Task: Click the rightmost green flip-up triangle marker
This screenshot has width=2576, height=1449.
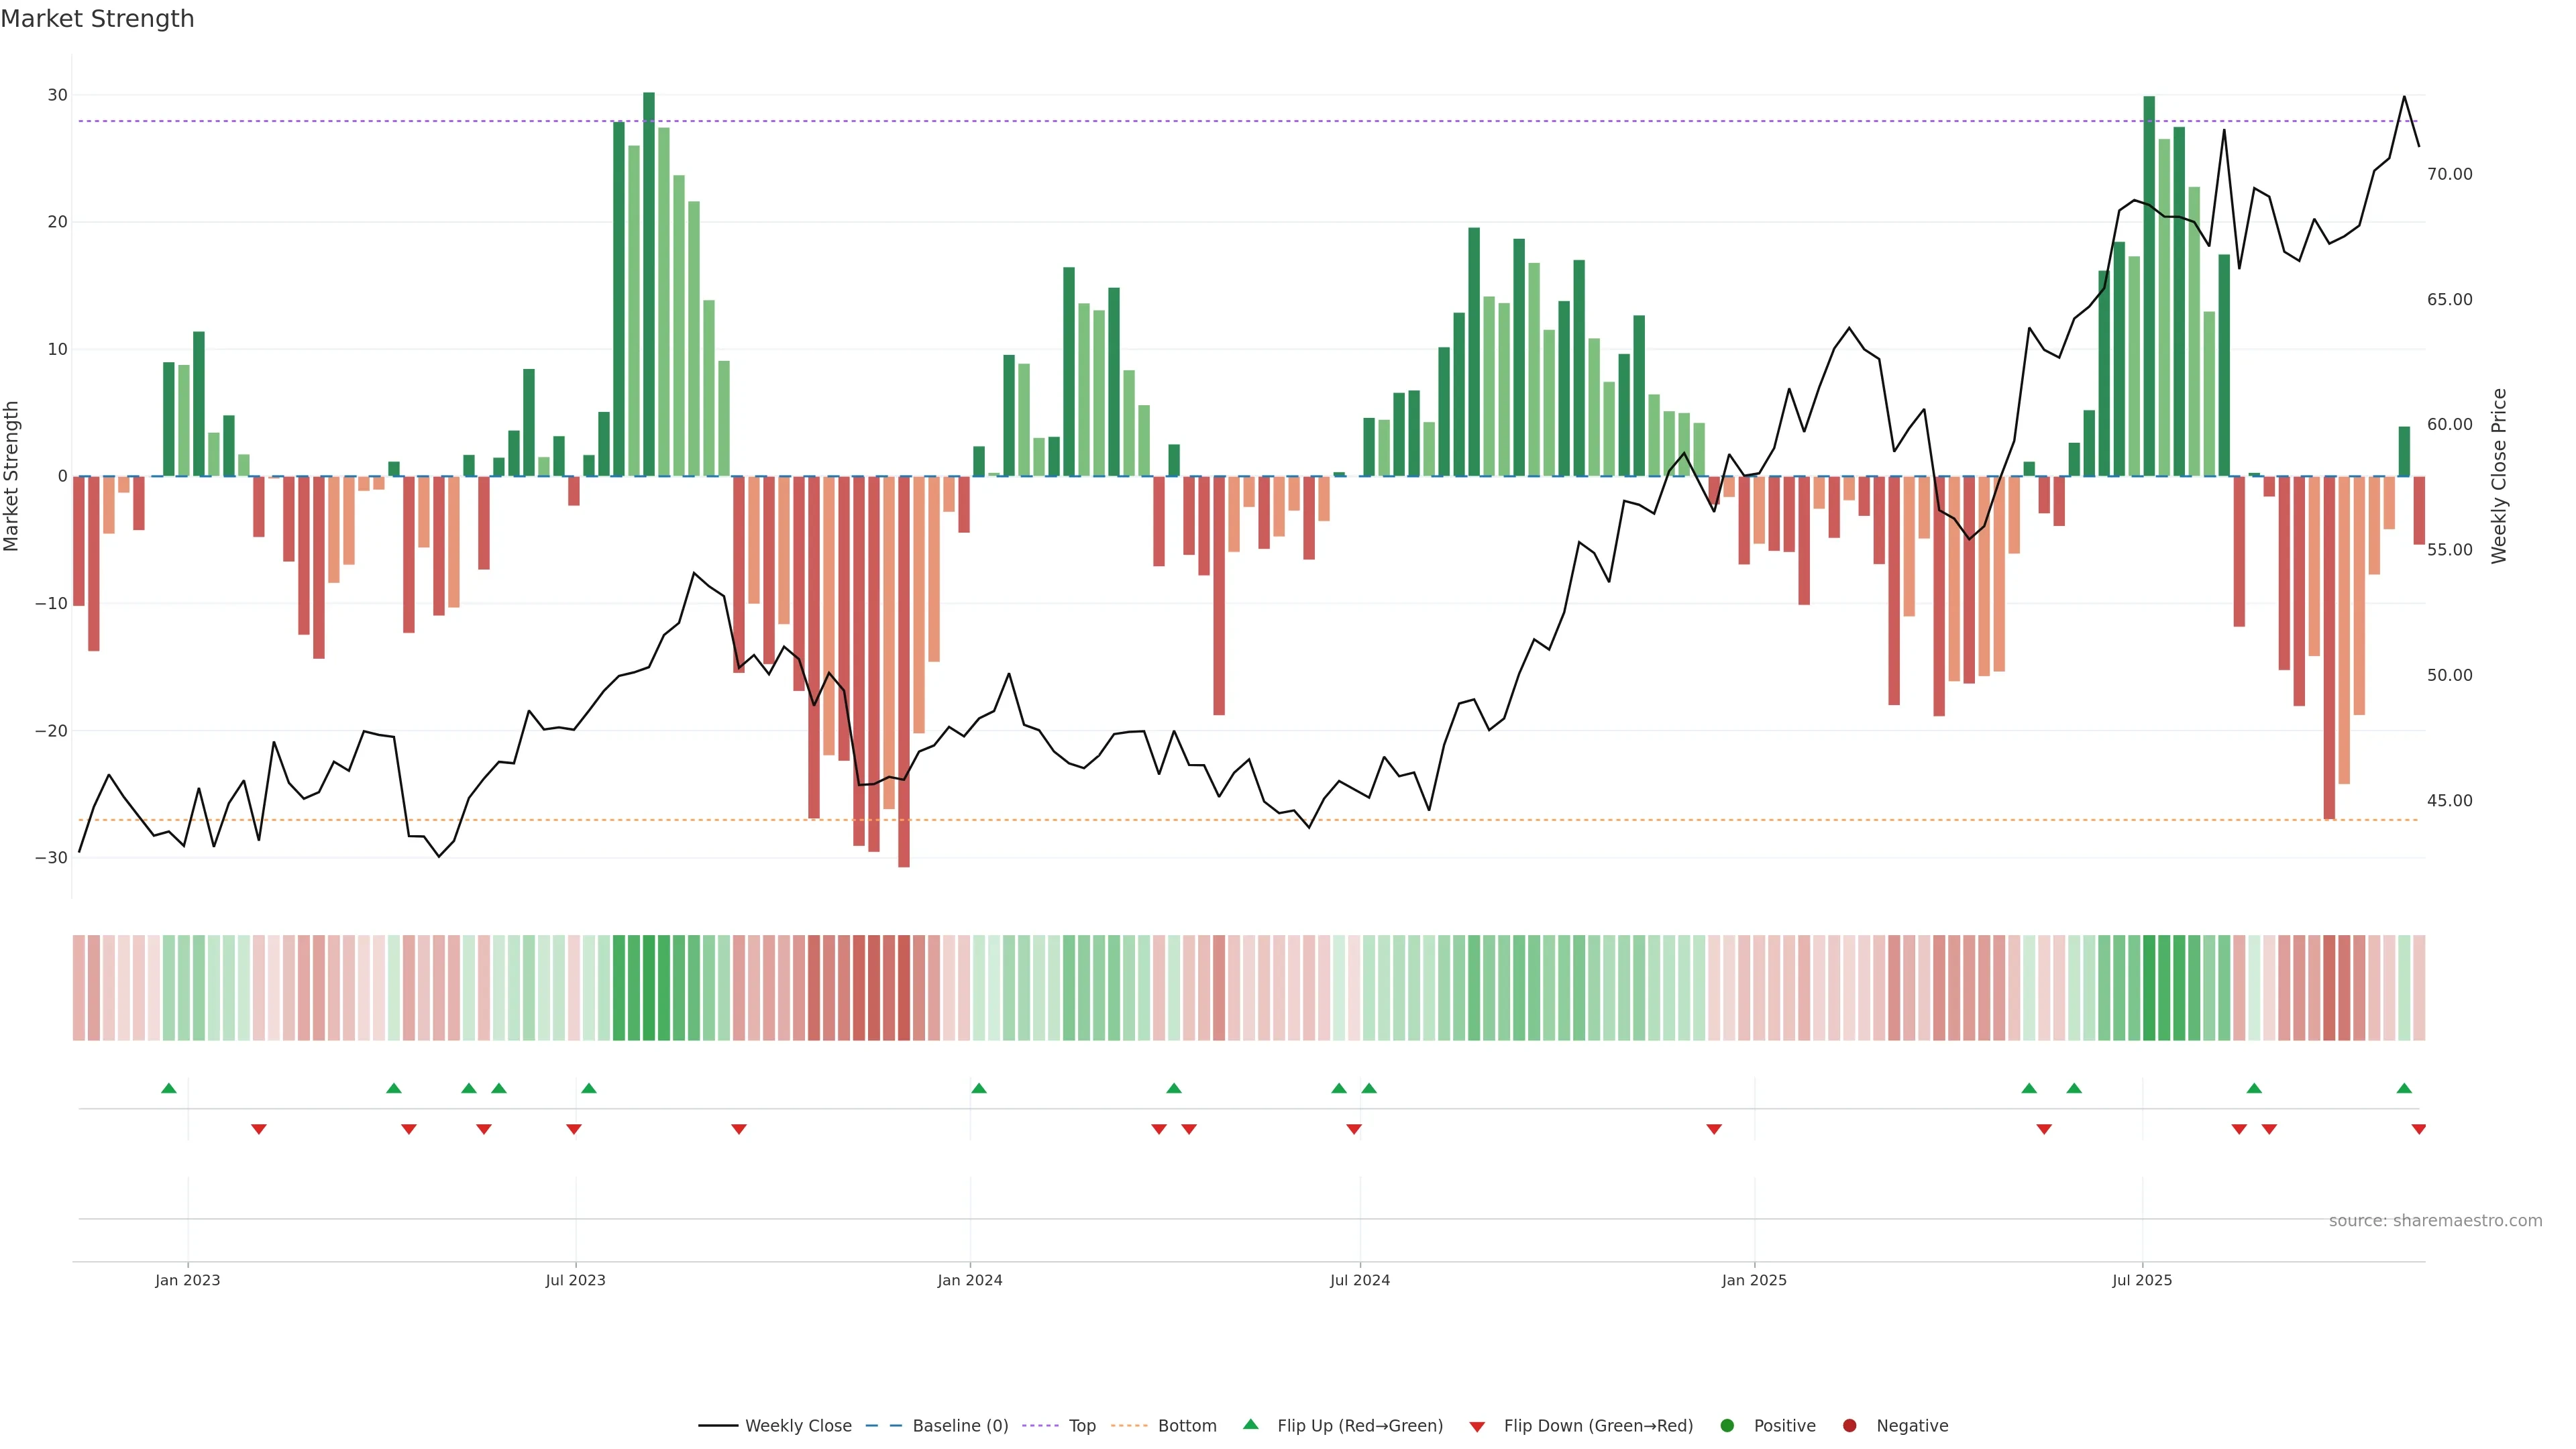Action: (2404, 1088)
